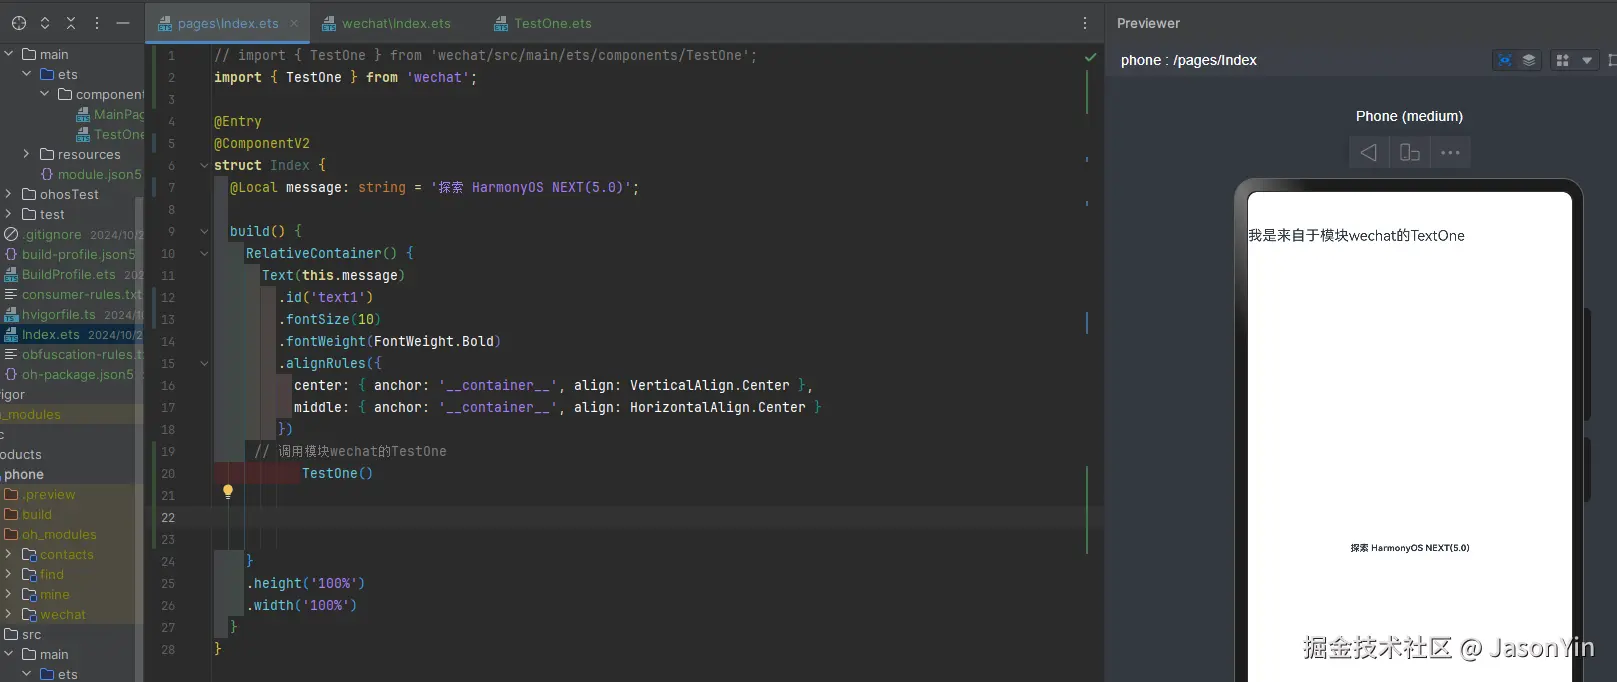Select the phone module row
Screen dimensions: 1617x682
(x=72, y=474)
